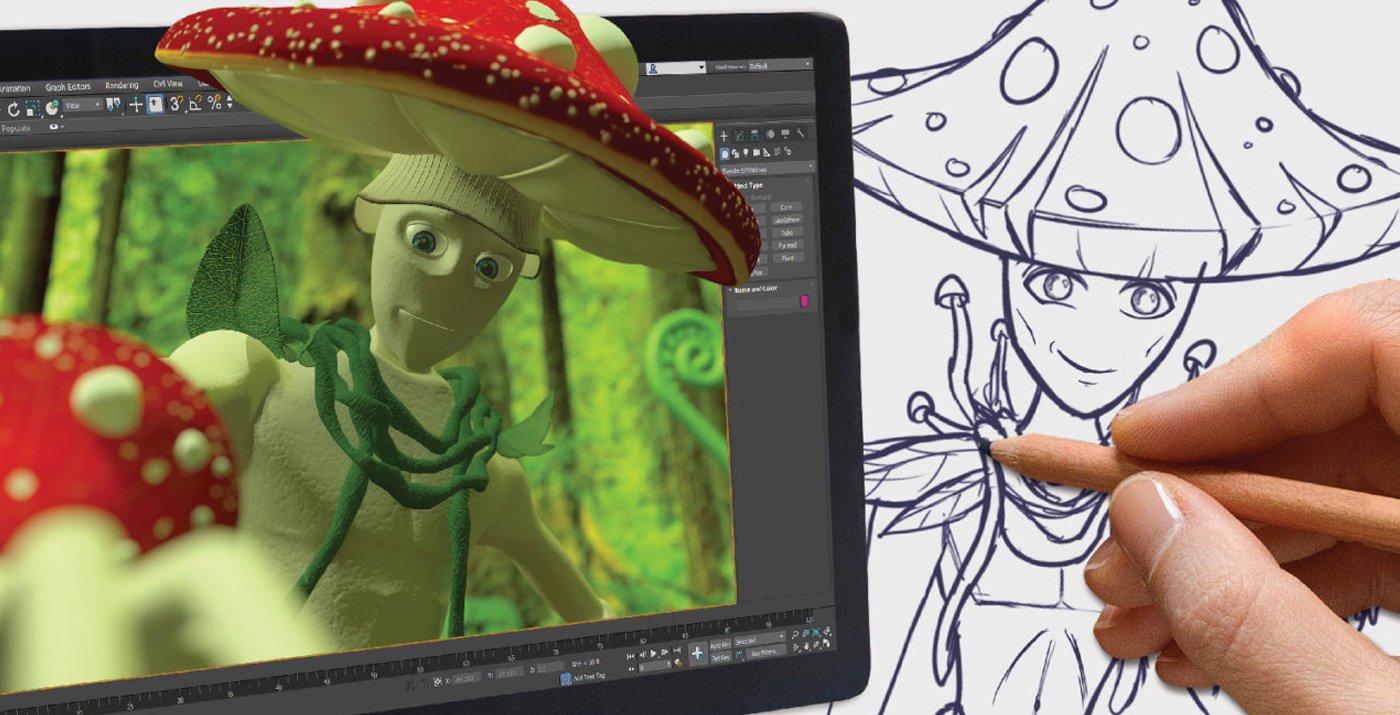Viewport: 1400px width, 715px height.
Task: Select the Select and Manipulate crosshair icon
Action: tap(136, 104)
